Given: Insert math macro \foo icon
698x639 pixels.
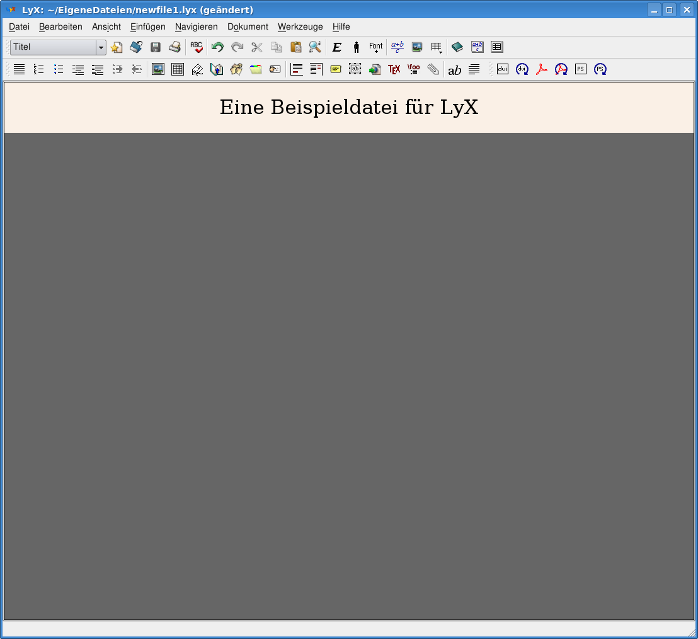Looking at the screenshot, I should pos(414,69).
